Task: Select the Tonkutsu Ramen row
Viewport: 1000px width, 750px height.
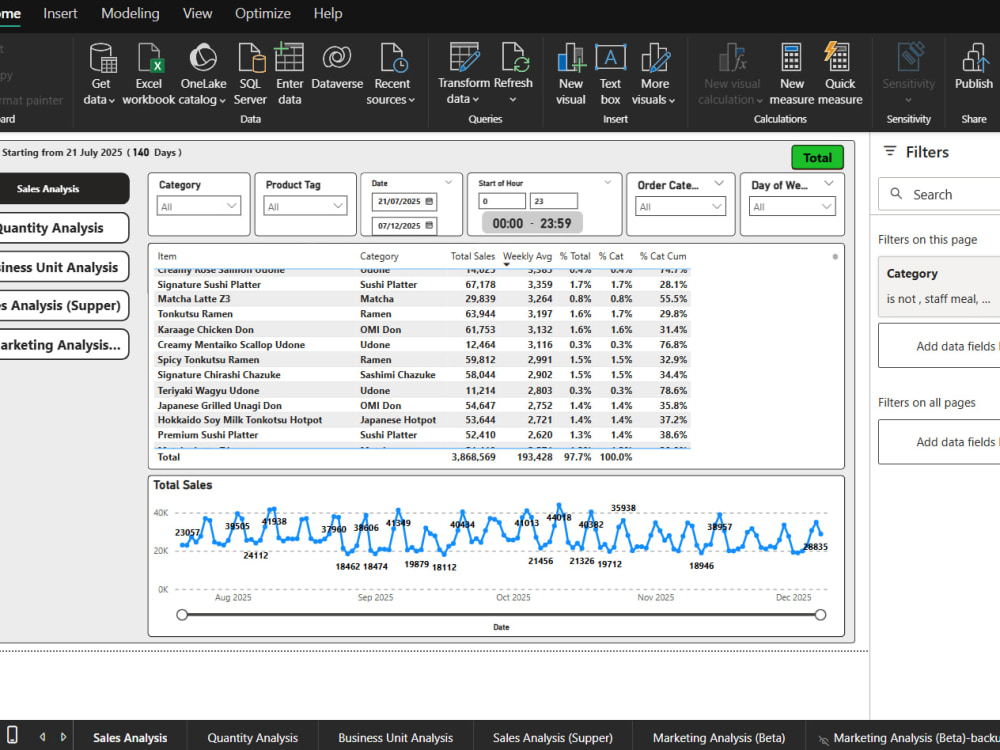Action: coord(422,314)
